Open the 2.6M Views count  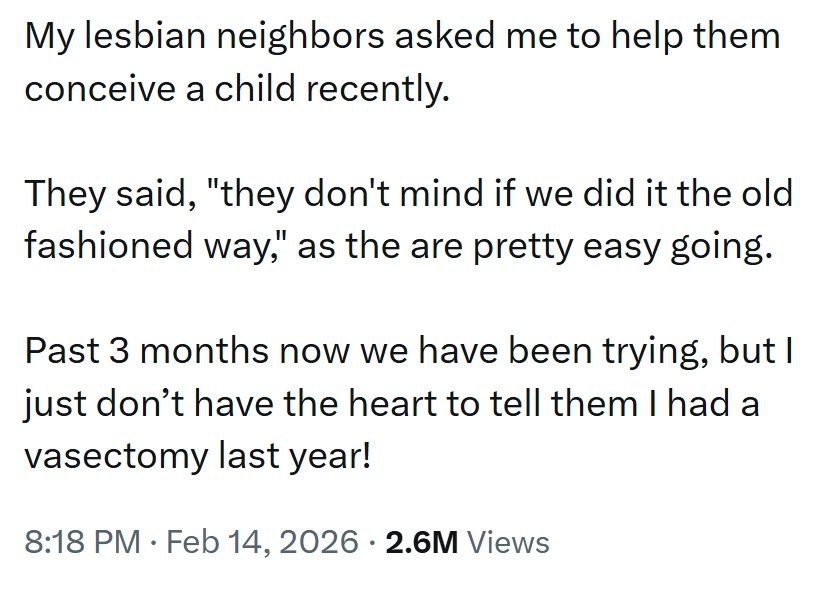(x=466, y=542)
